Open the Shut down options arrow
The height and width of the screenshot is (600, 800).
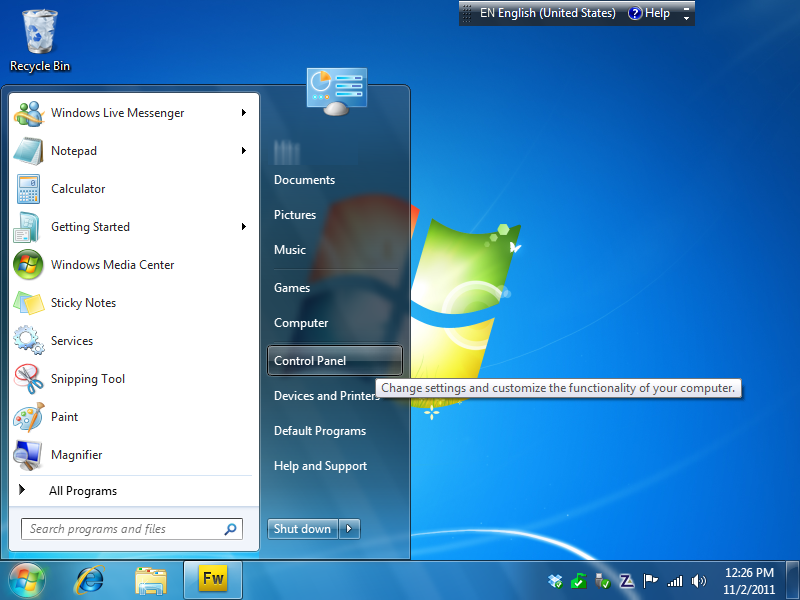pyautogui.click(x=349, y=529)
